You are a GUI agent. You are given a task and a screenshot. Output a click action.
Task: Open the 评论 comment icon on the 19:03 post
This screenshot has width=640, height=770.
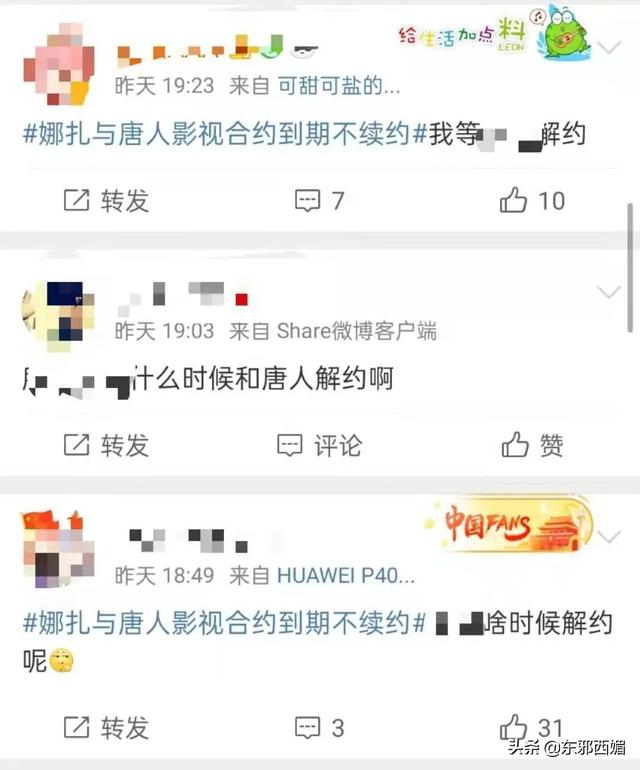290,445
